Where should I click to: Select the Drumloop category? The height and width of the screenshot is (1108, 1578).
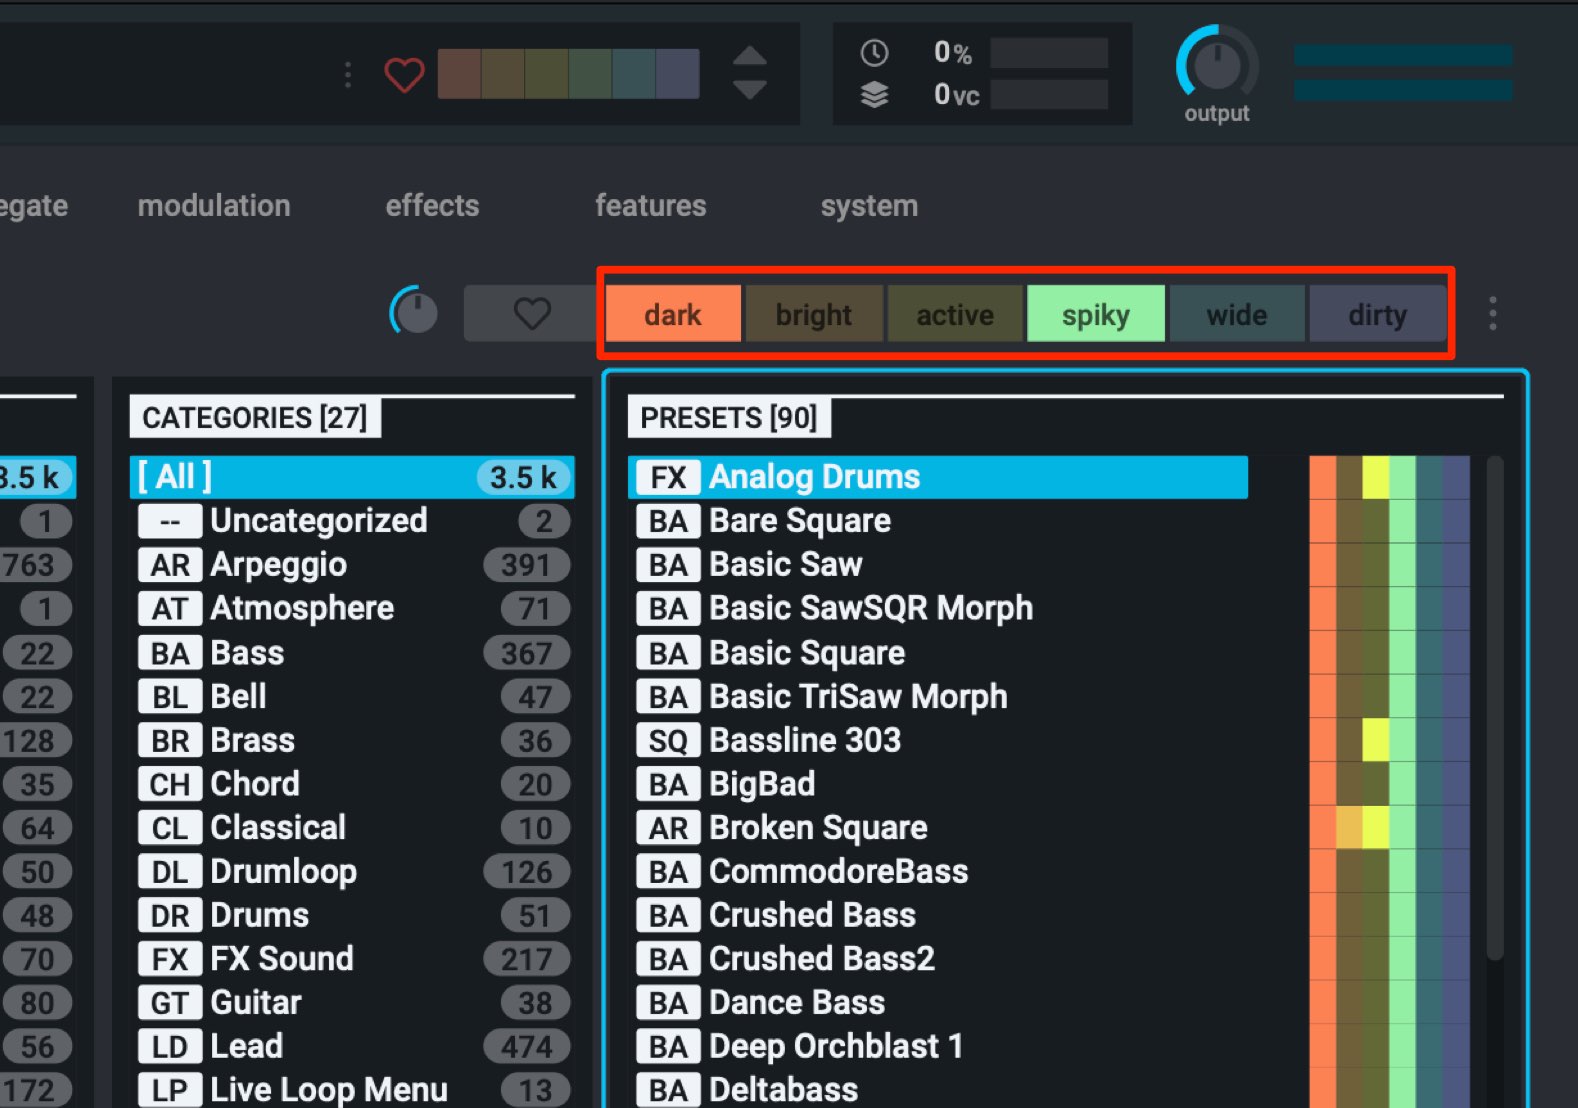(352, 872)
